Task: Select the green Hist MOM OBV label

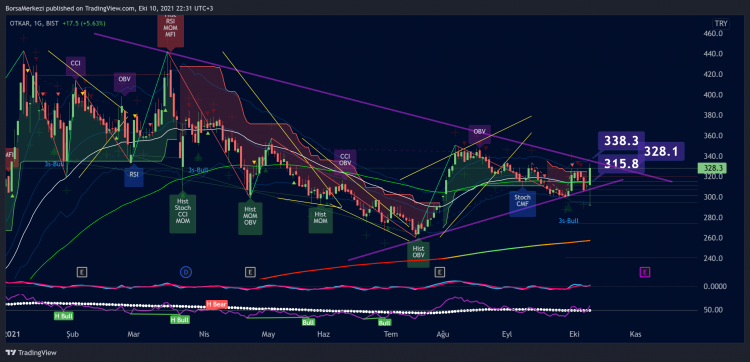Action: pyautogui.click(x=251, y=218)
